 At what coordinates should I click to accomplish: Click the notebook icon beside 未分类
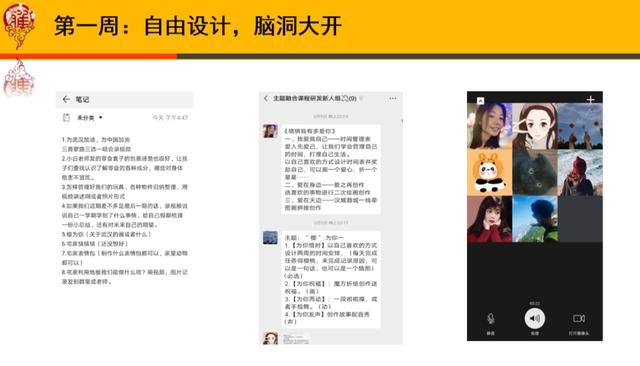[66, 118]
